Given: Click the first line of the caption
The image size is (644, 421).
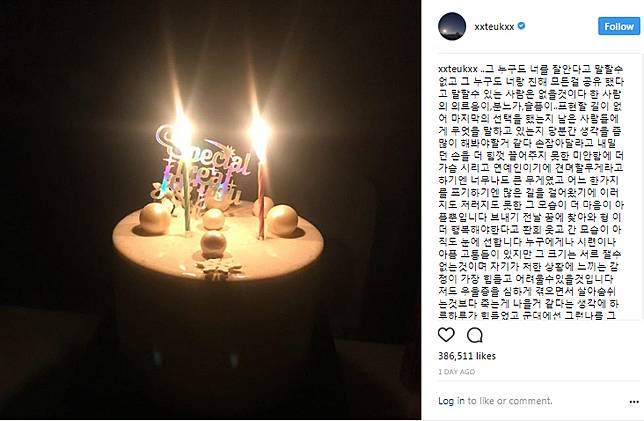Looking at the screenshot, I should click(531, 69).
